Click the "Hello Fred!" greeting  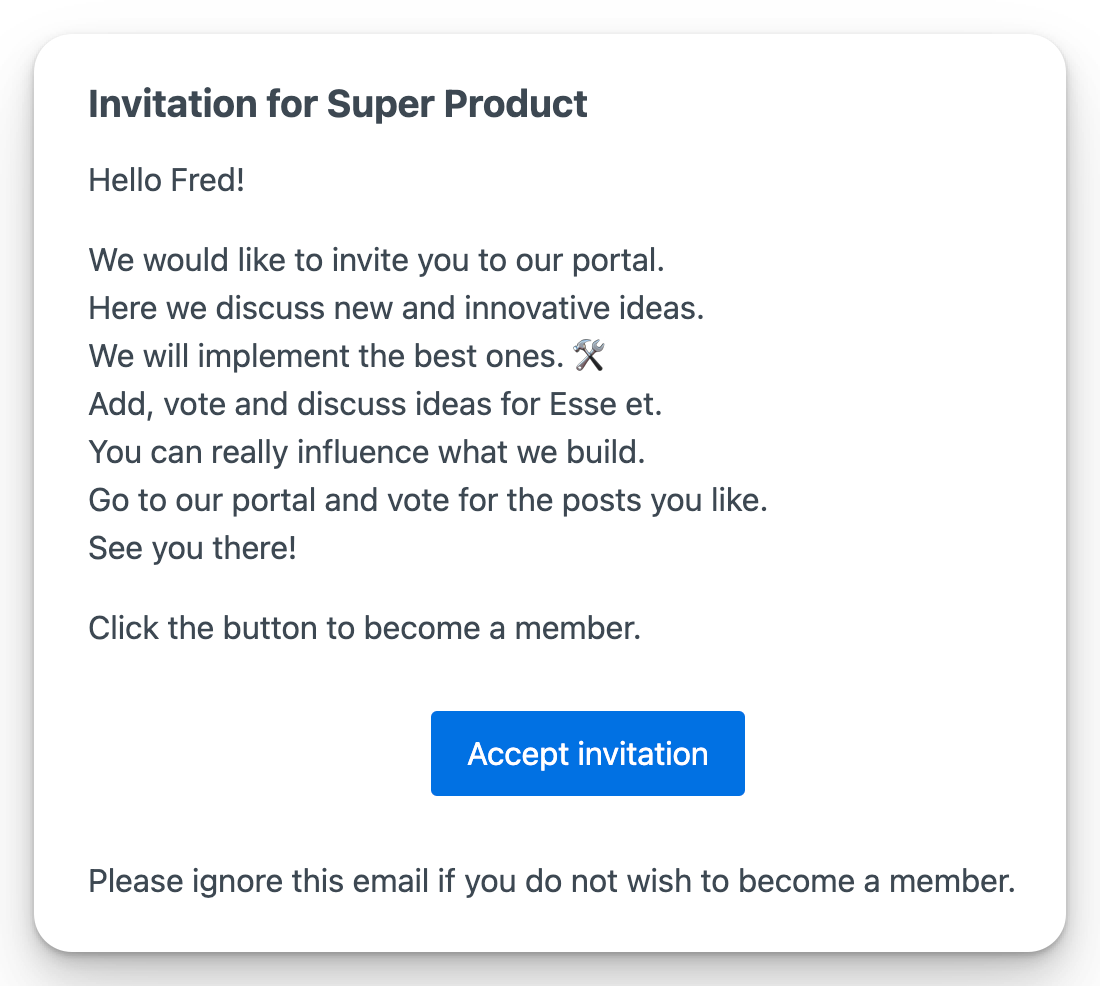click(x=166, y=181)
